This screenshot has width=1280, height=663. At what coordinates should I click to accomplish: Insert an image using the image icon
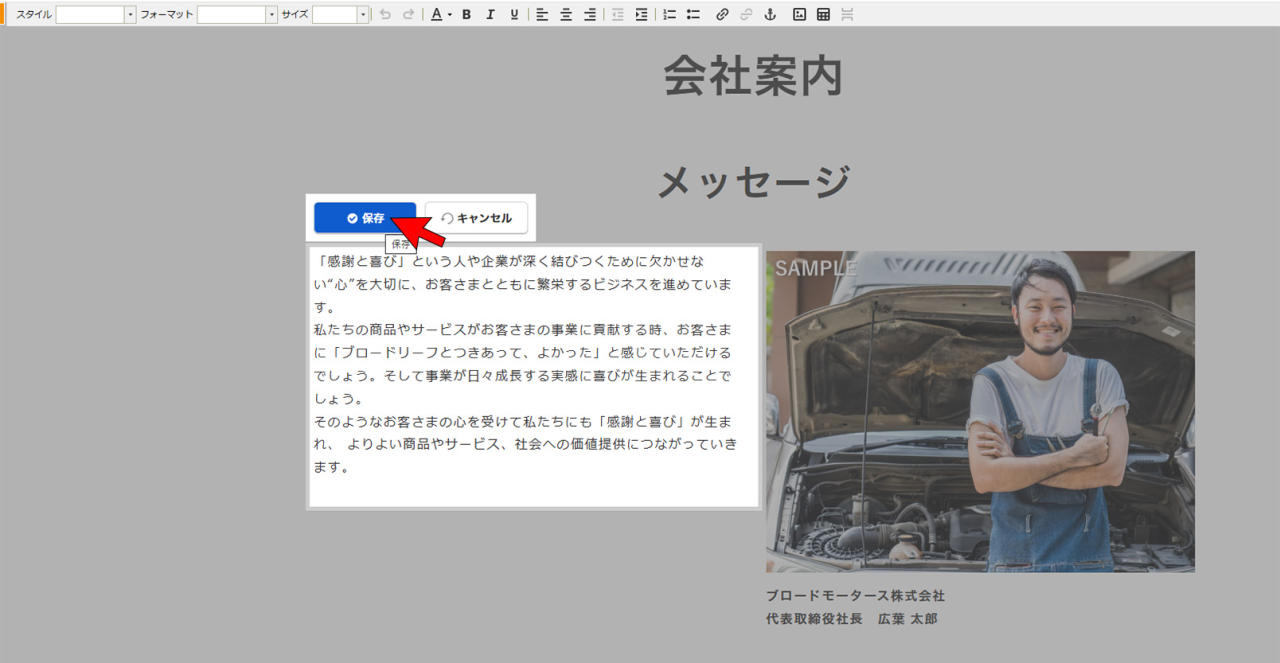click(799, 15)
